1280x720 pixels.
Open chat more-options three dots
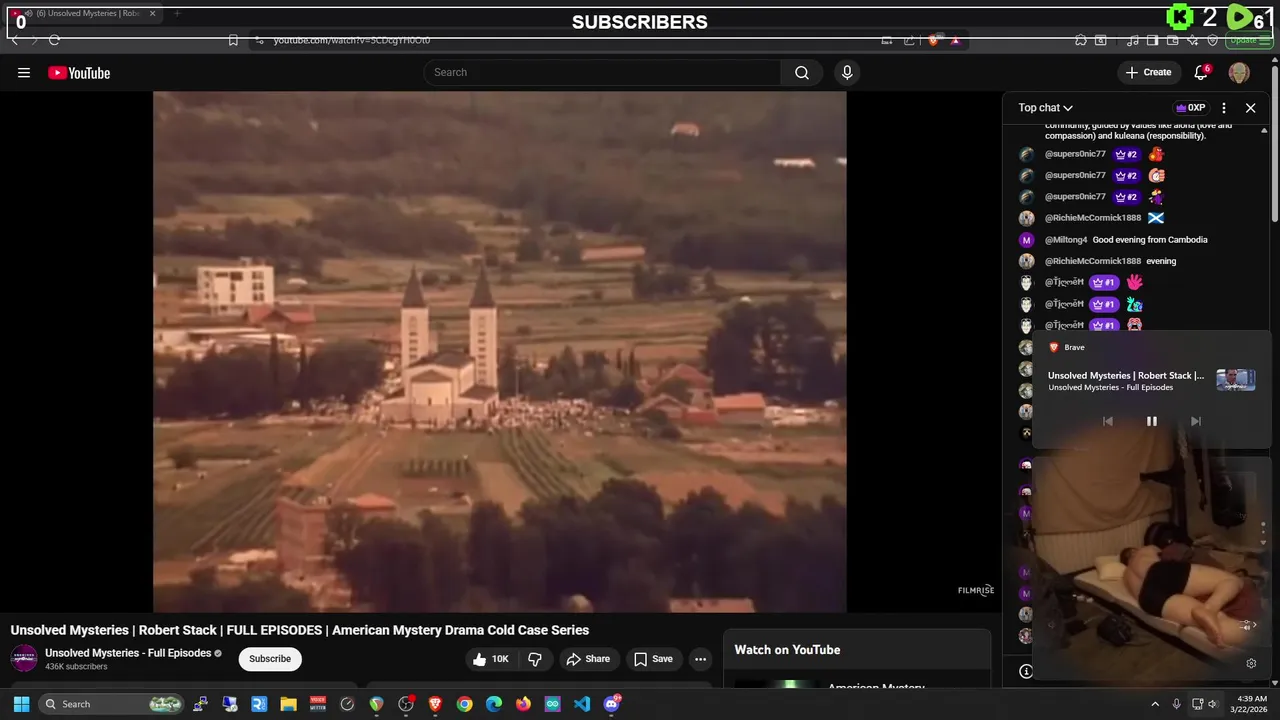[x=1224, y=108]
